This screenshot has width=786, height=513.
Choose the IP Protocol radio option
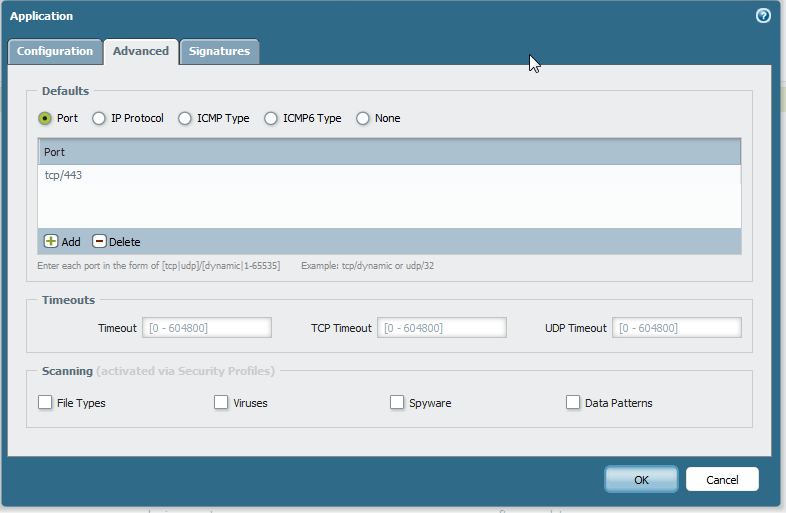[99, 118]
